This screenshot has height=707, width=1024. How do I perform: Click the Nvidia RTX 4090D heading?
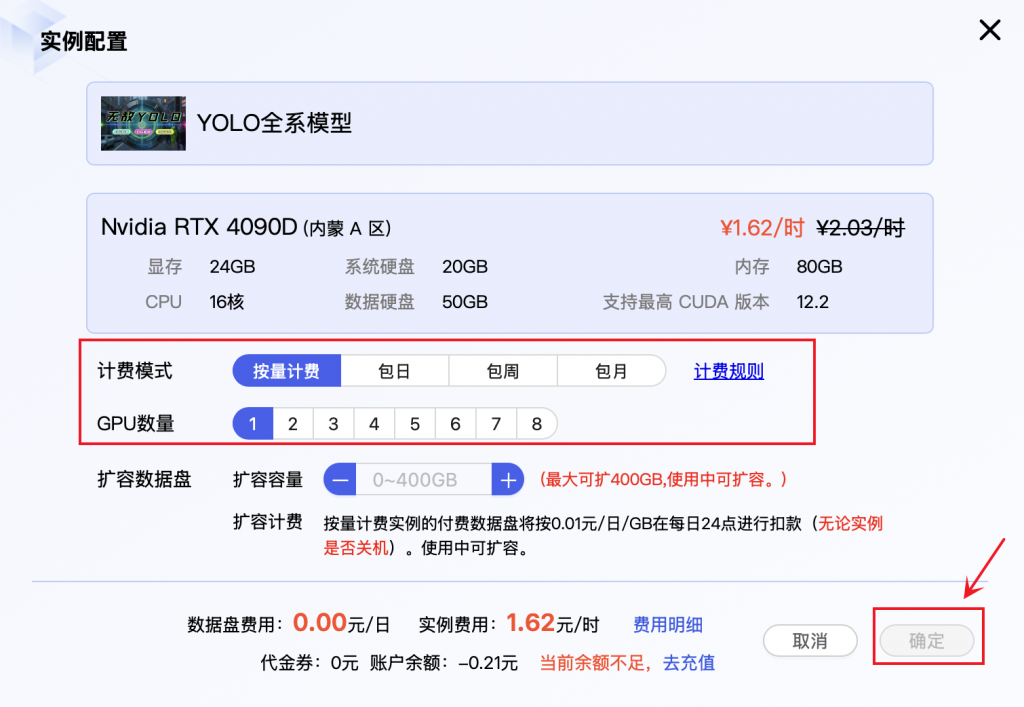pos(199,227)
